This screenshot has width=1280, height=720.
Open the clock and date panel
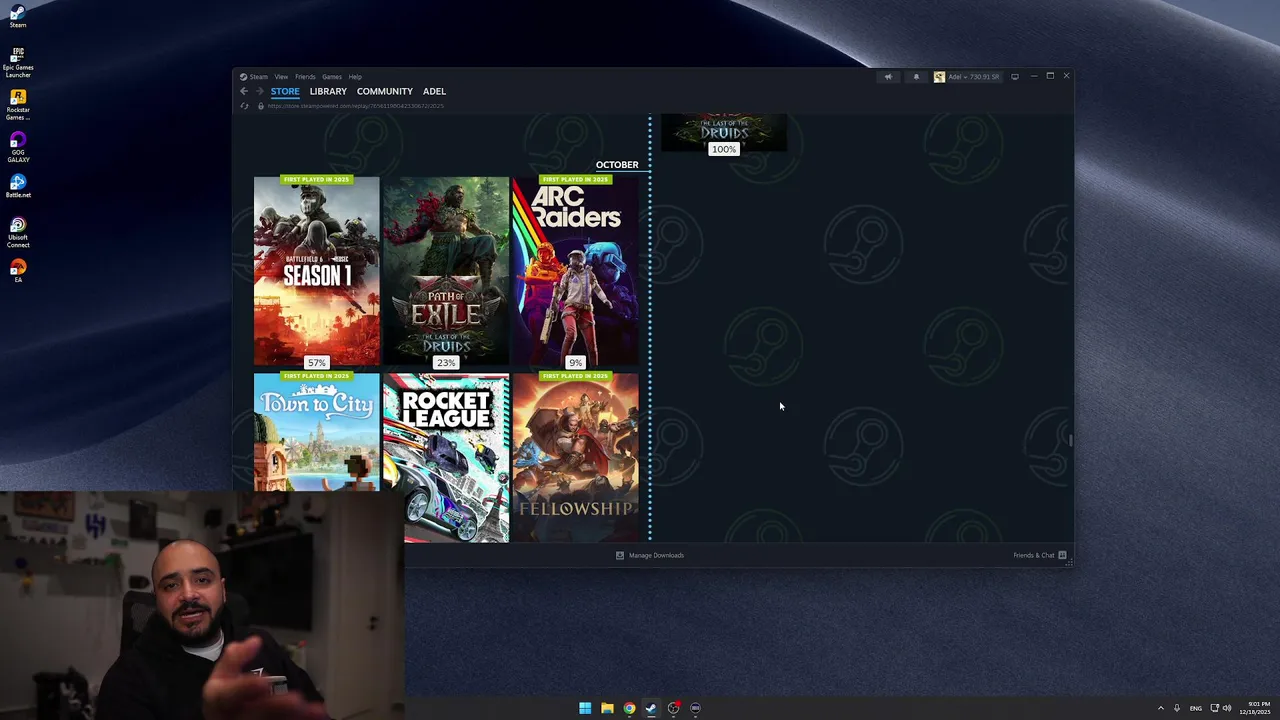[x=1257, y=708]
